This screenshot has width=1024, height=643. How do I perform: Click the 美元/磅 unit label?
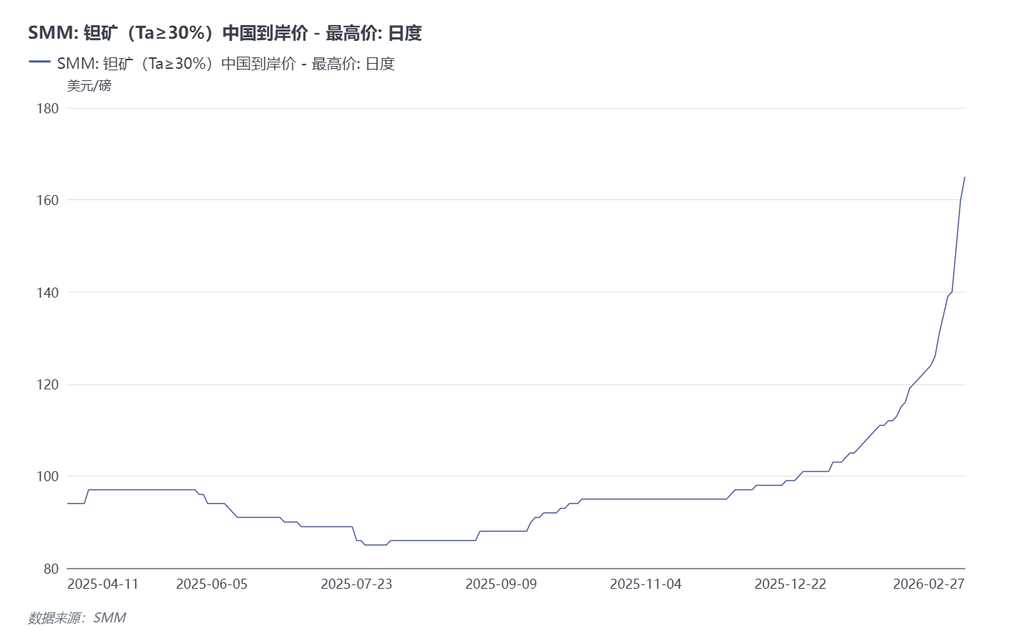[x=89, y=86]
